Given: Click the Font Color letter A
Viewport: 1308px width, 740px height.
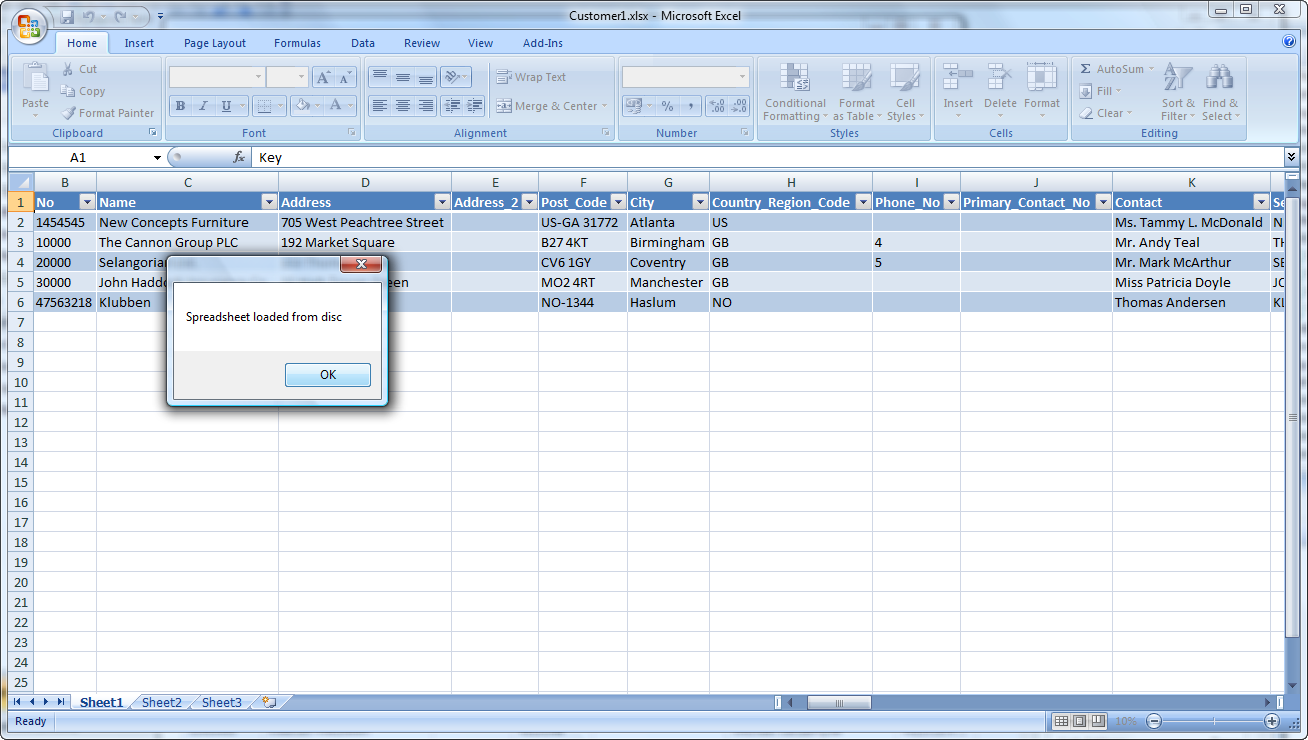Looking at the screenshot, I should (336, 106).
